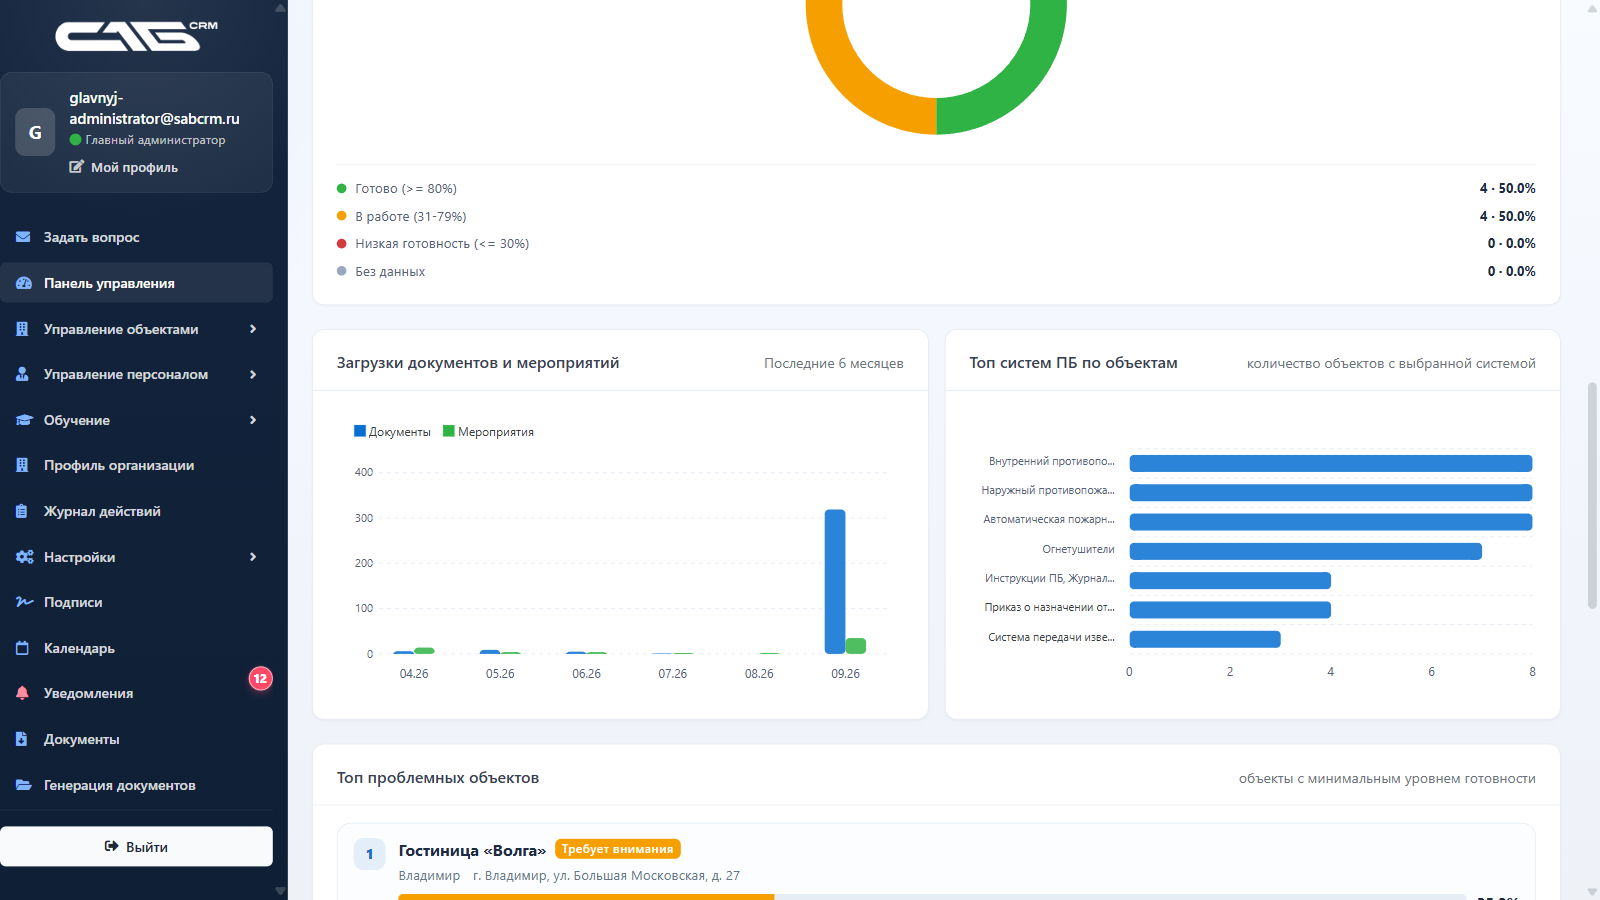This screenshot has width=1600, height=900.
Task: Click the Последние 6 месяцев caption
Action: pos(834,363)
